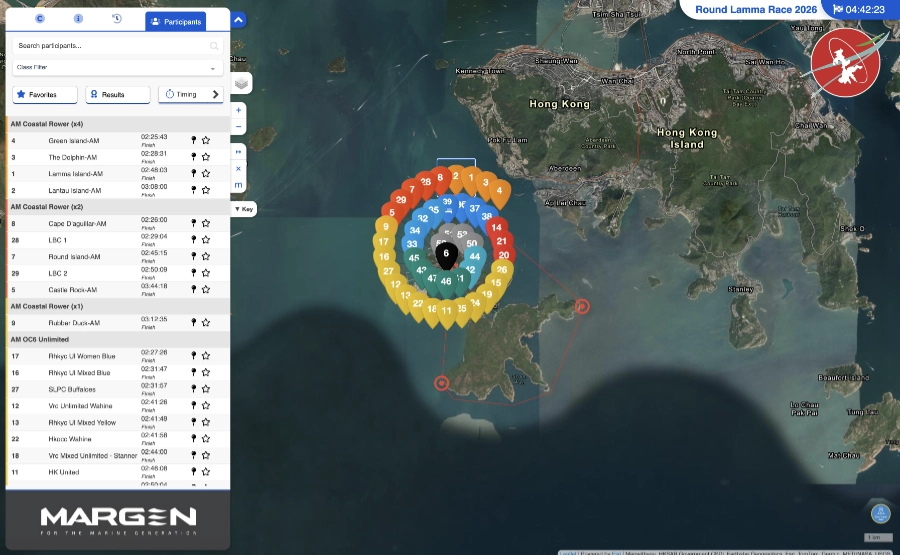Locate Cape D'aguilar-AM with pin icon
This screenshot has width=900, height=555.
tap(193, 223)
